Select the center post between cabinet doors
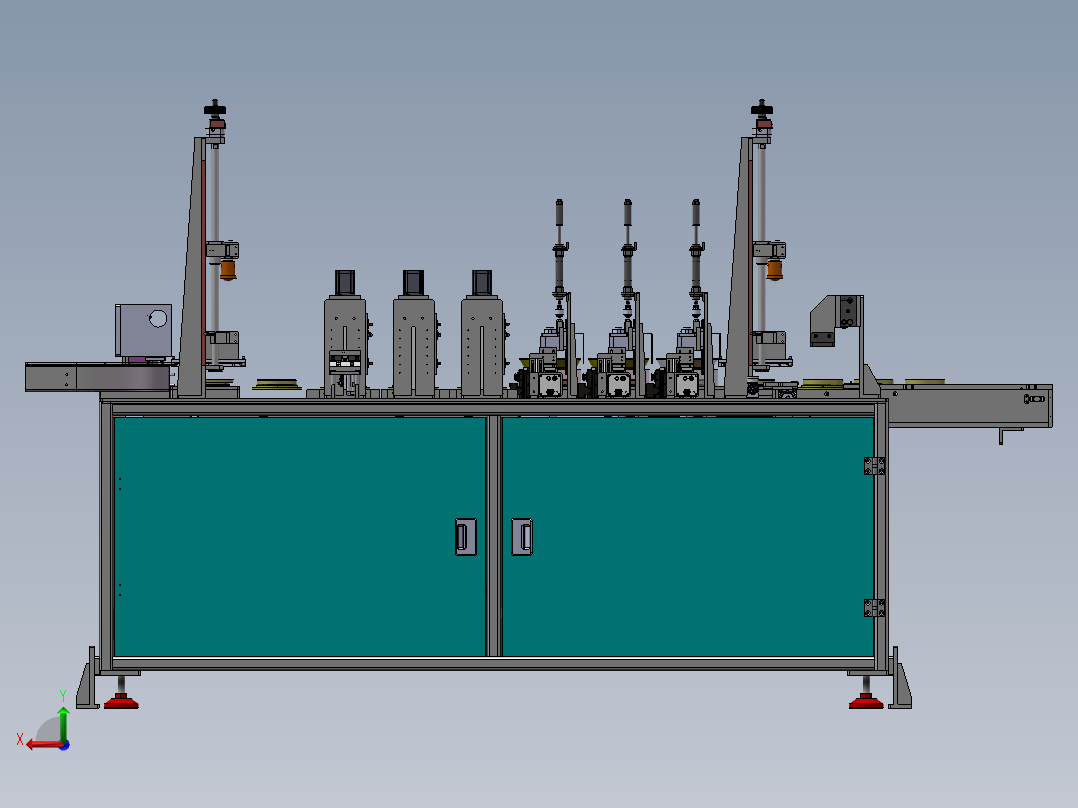Screen dimensions: 1078x808 pos(494,536)
